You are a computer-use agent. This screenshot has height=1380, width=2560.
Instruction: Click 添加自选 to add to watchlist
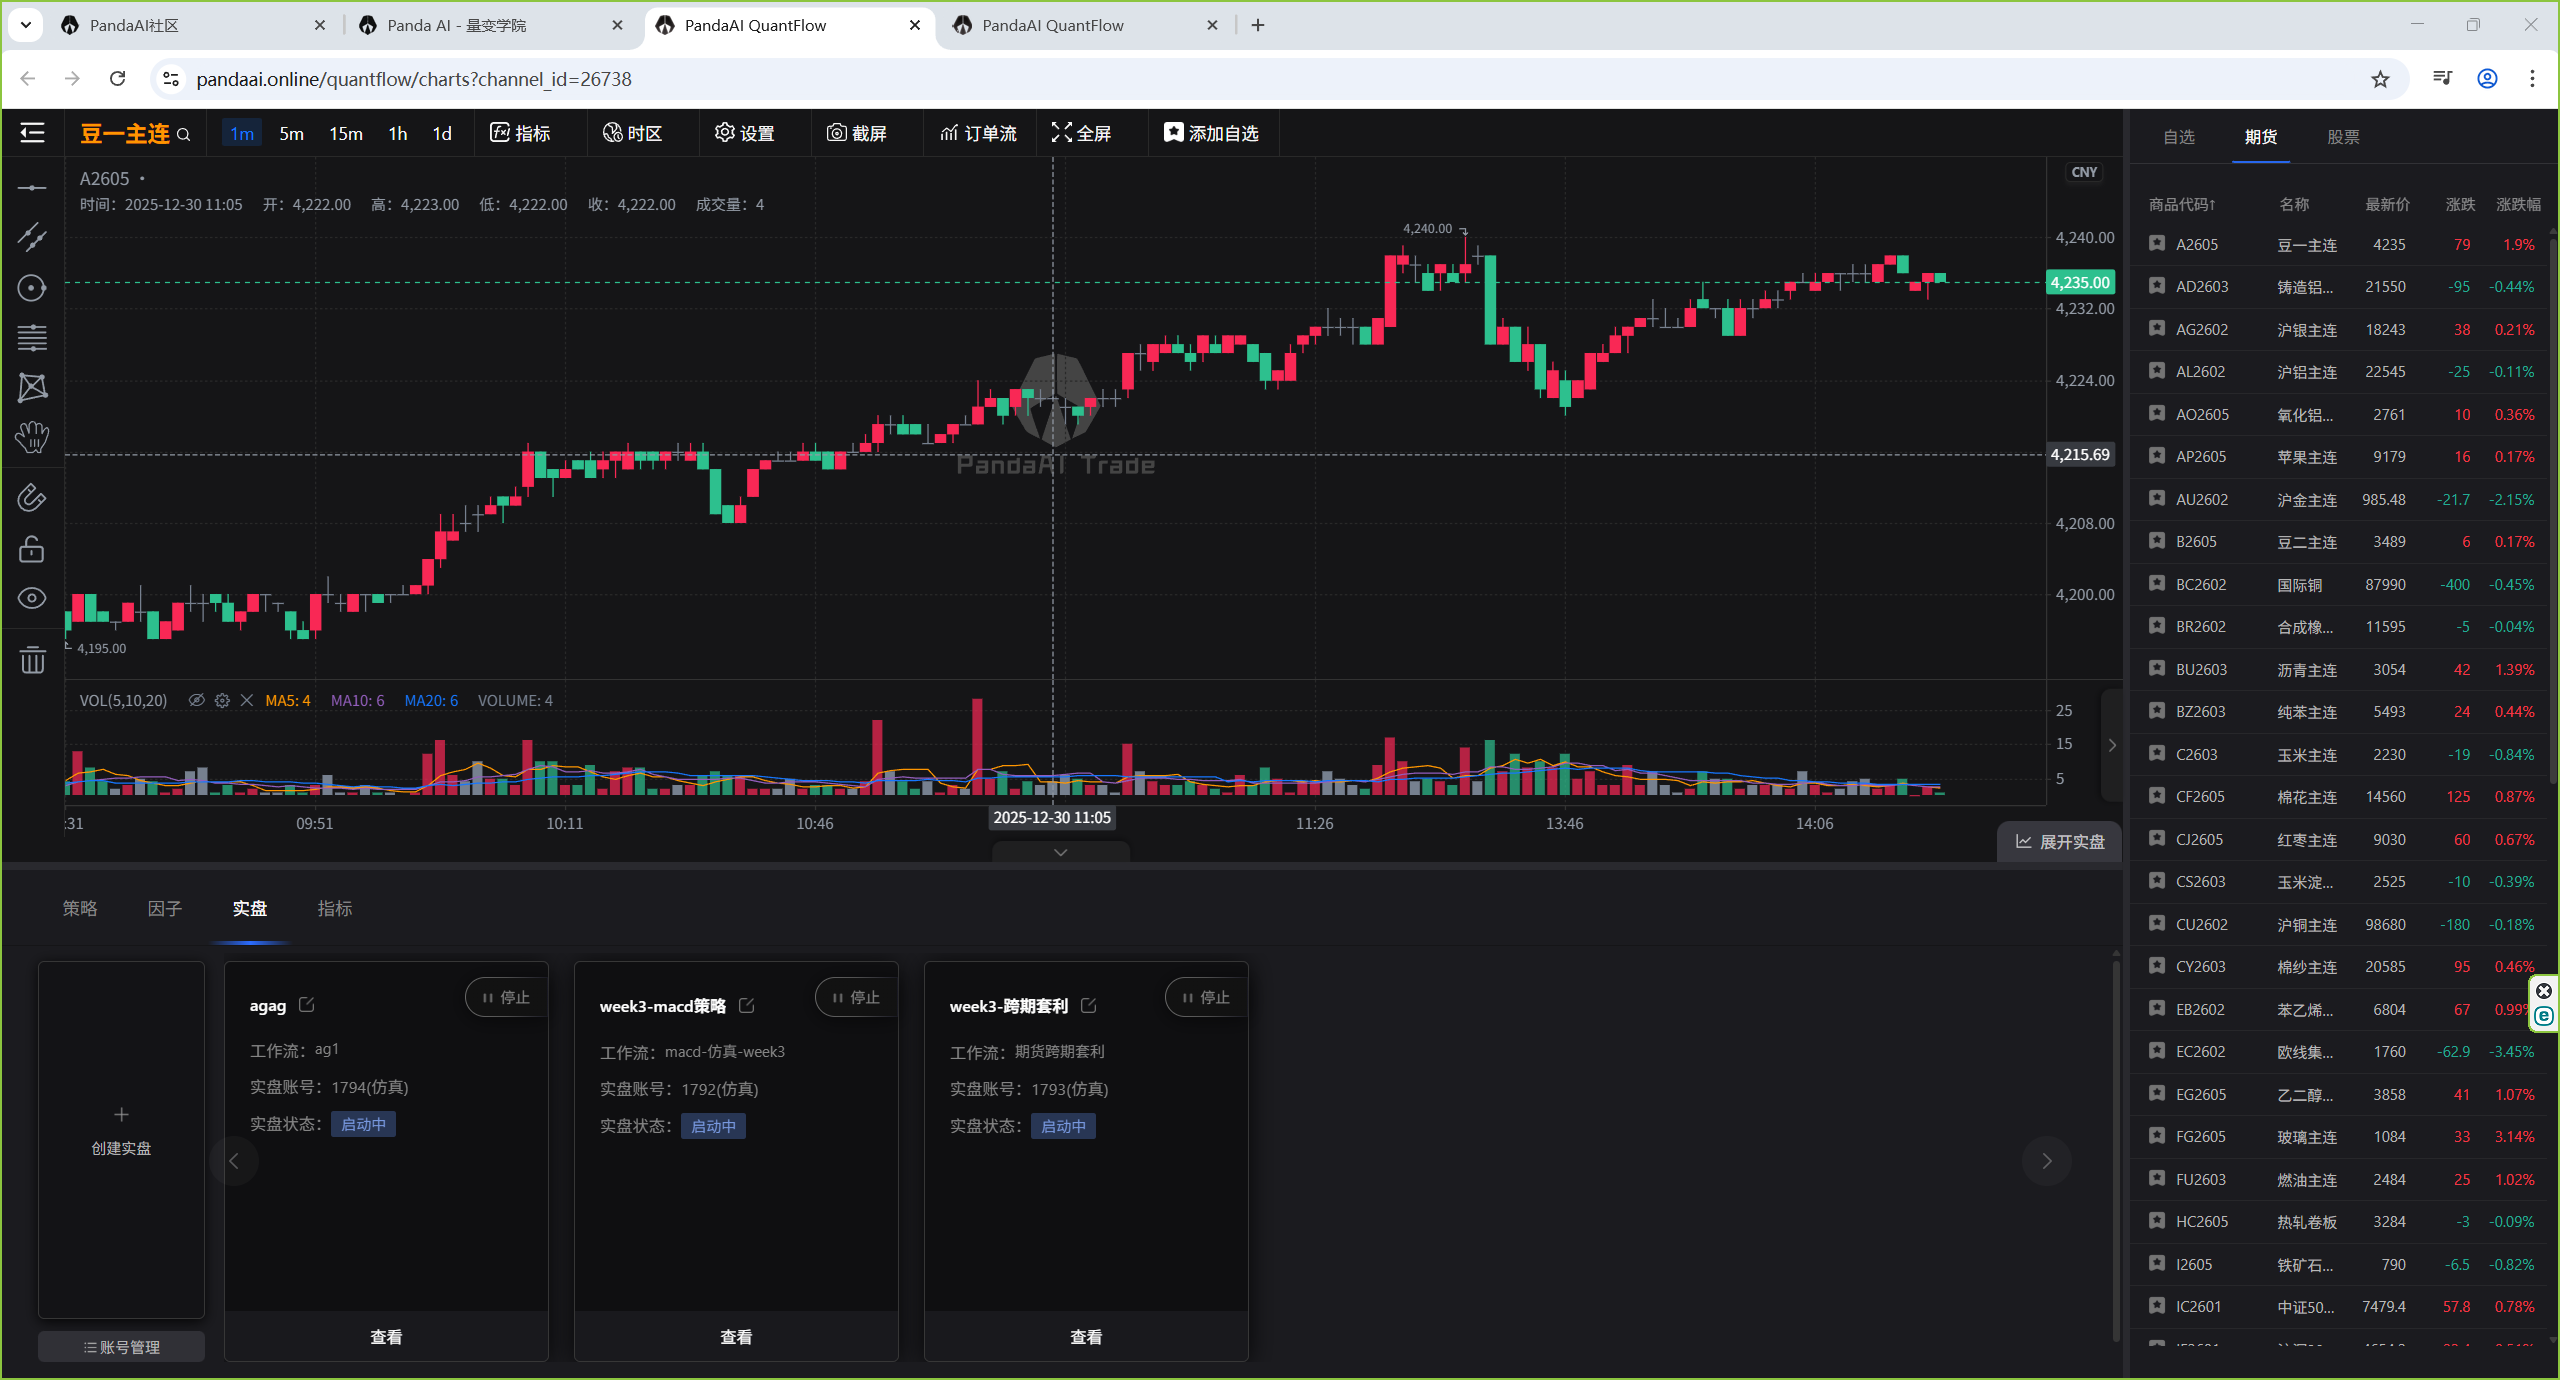coord(1211,133)
